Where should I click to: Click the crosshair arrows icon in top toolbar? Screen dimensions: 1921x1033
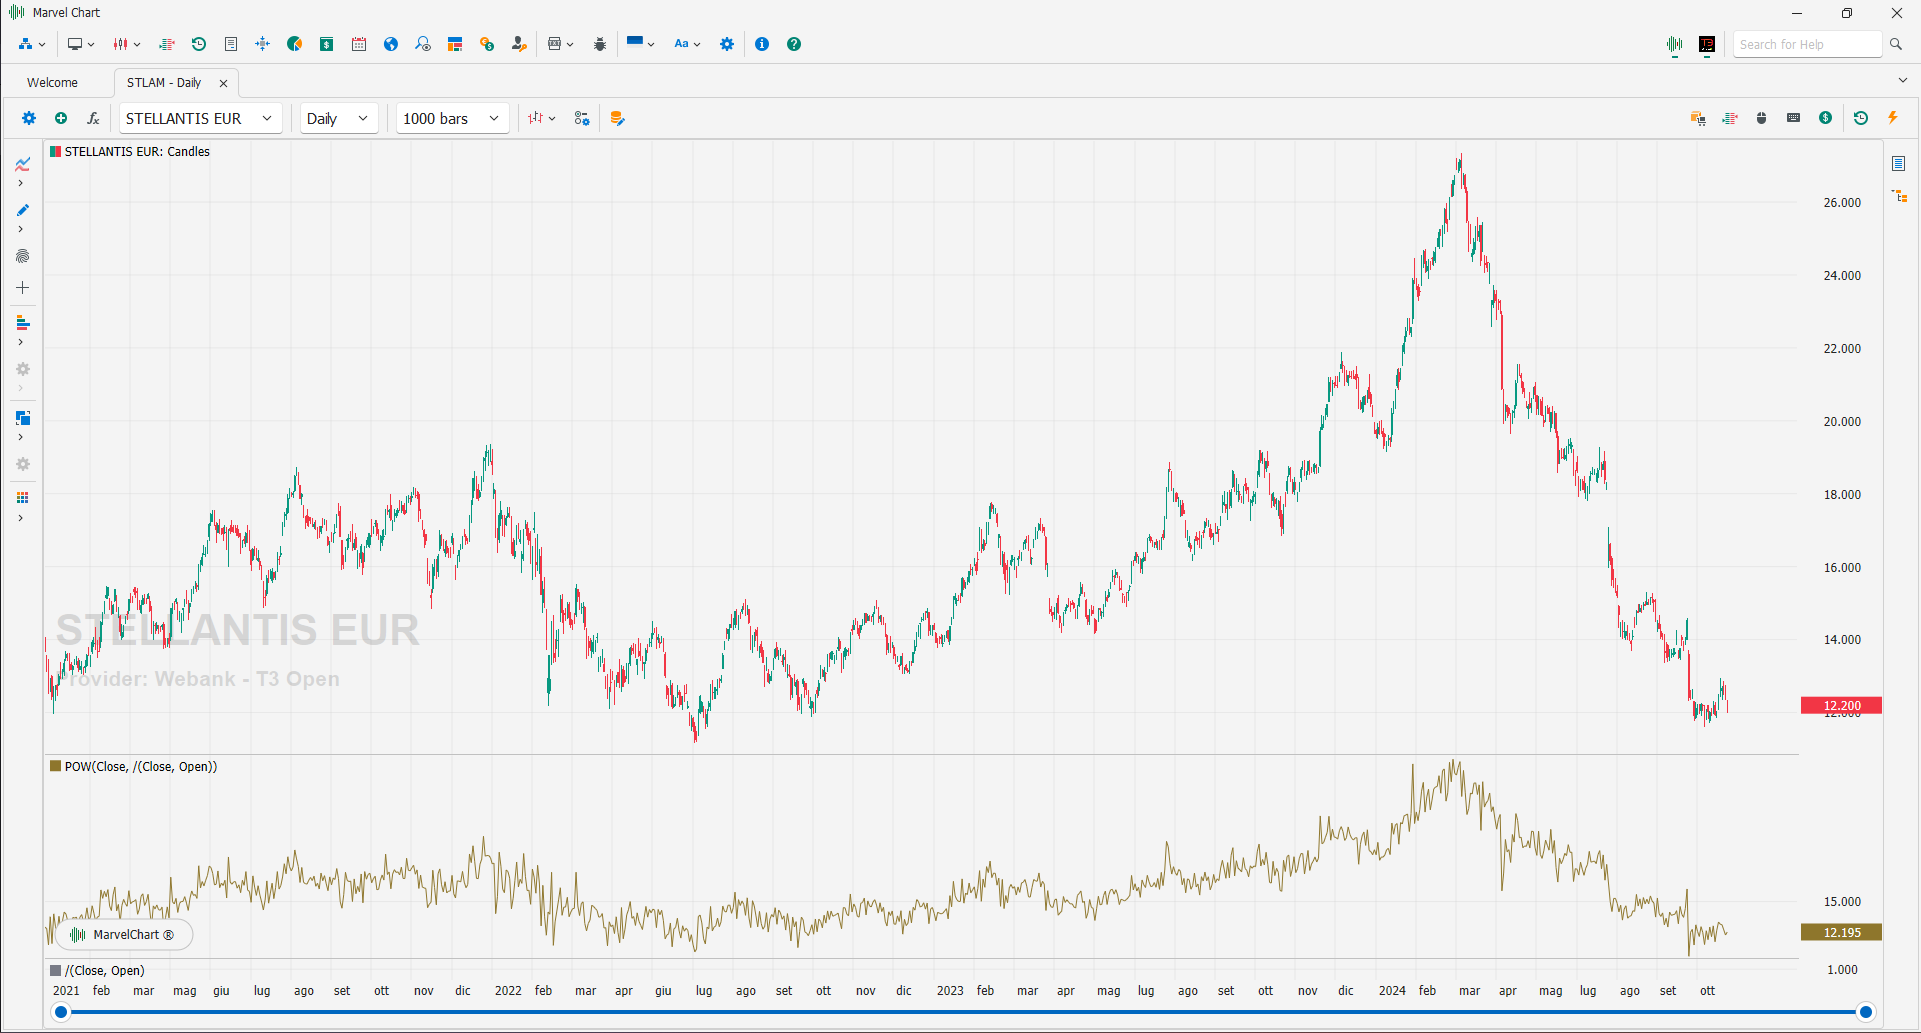tap(263, 44)
